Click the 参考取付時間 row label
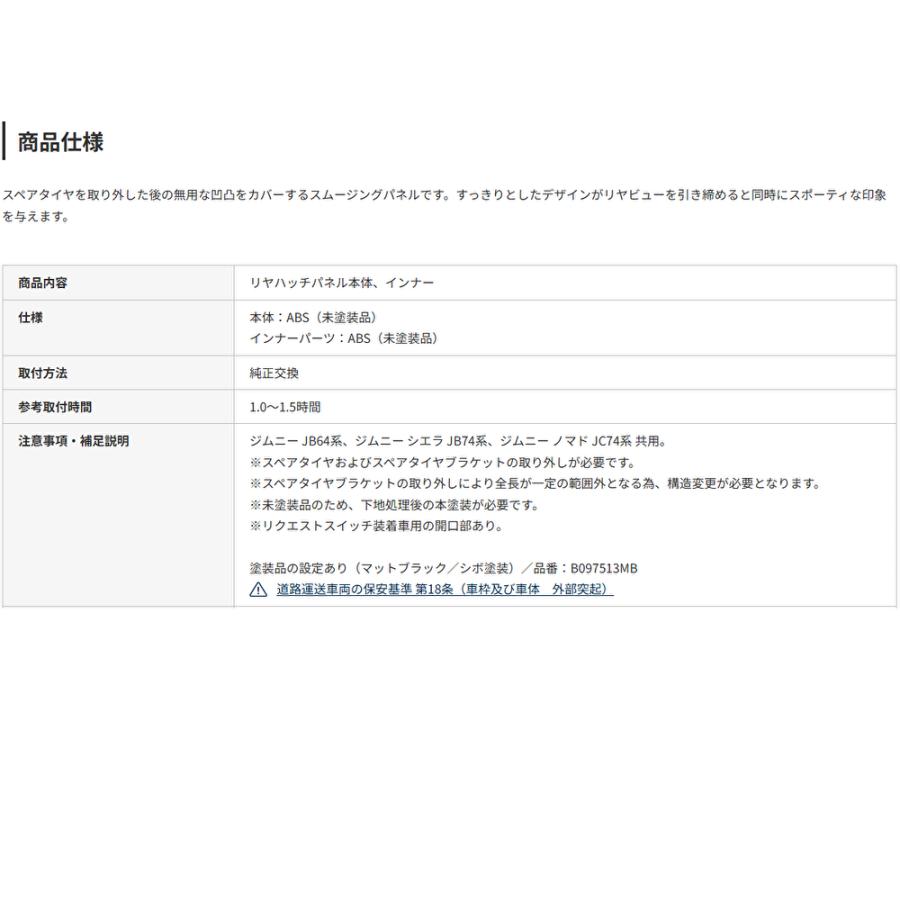The width and height of the screenshot is (900, 900). click(x=55, y=407)
